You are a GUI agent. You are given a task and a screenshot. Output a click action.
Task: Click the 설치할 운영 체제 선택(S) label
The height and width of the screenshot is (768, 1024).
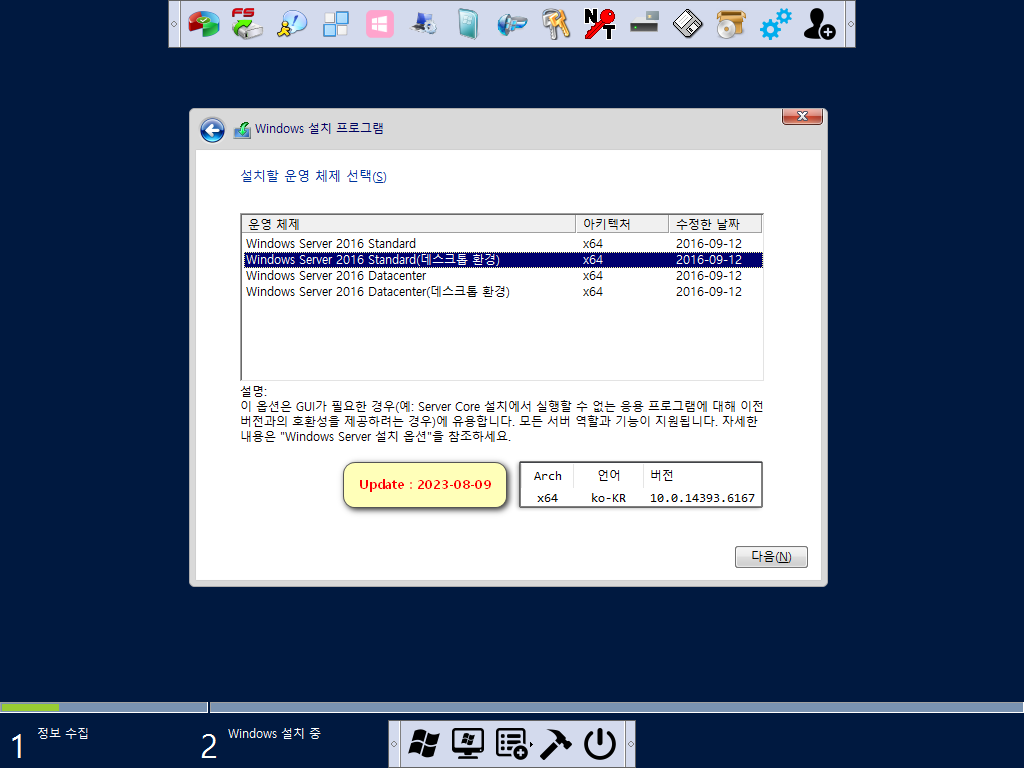313,176
